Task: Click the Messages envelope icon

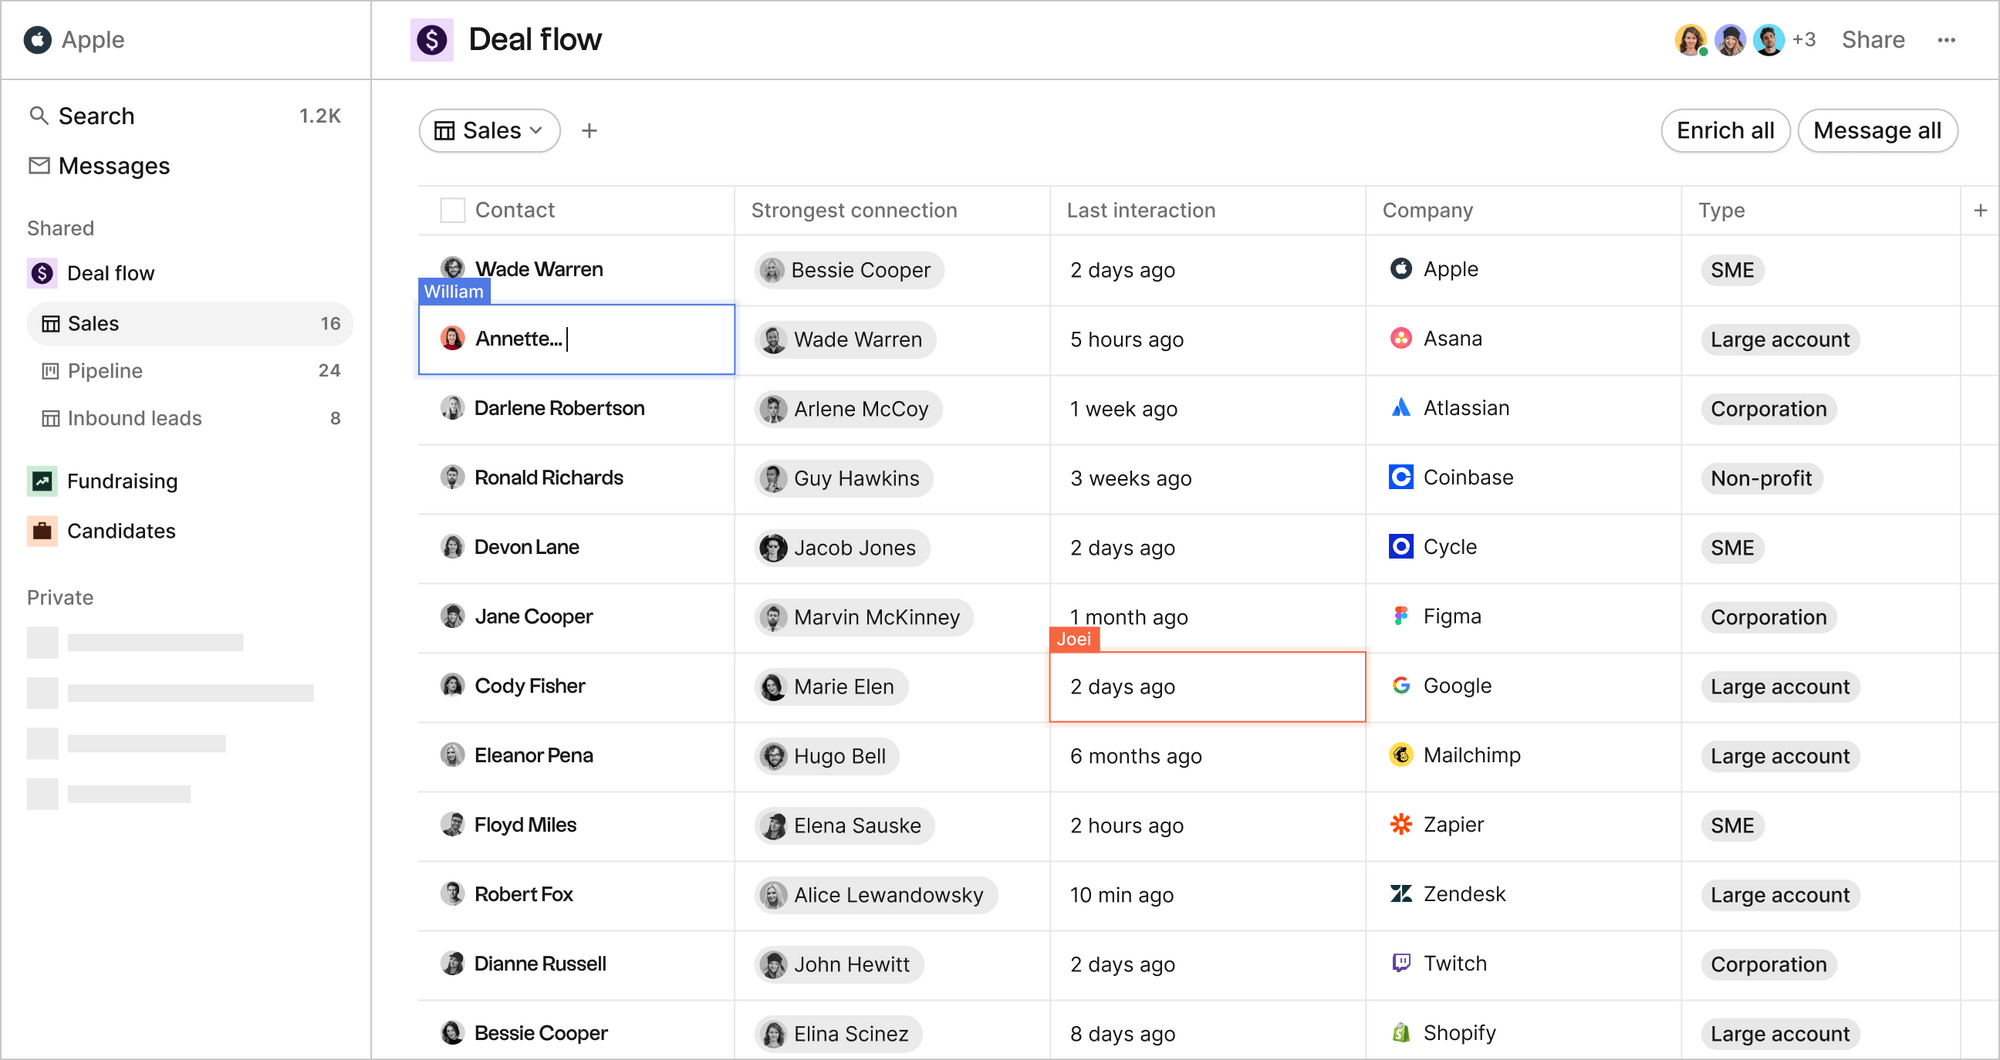Action: 40,165
